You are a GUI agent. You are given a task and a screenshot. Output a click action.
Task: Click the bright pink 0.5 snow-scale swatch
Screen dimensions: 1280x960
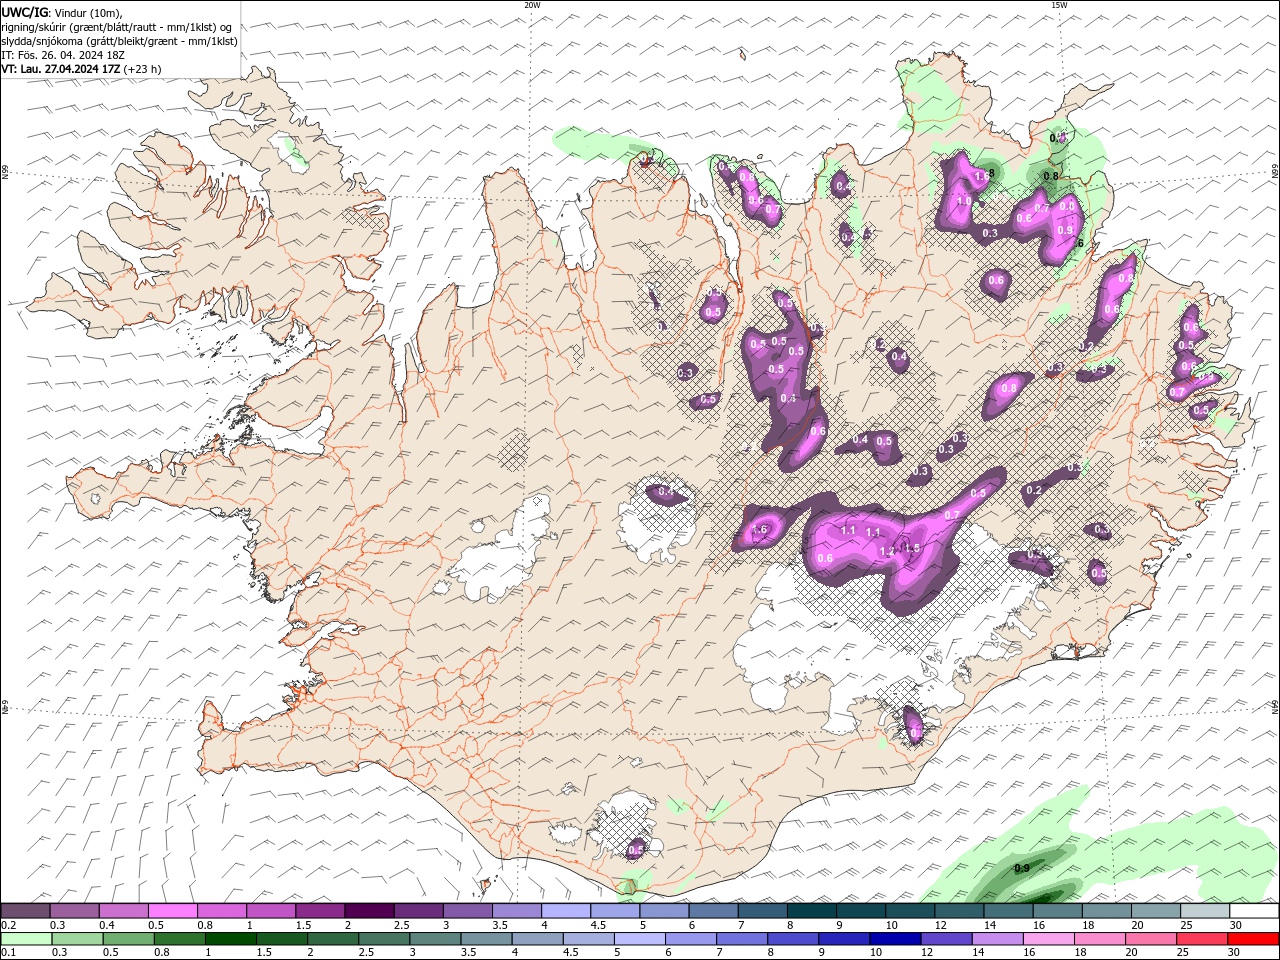[x=172, y=911]
